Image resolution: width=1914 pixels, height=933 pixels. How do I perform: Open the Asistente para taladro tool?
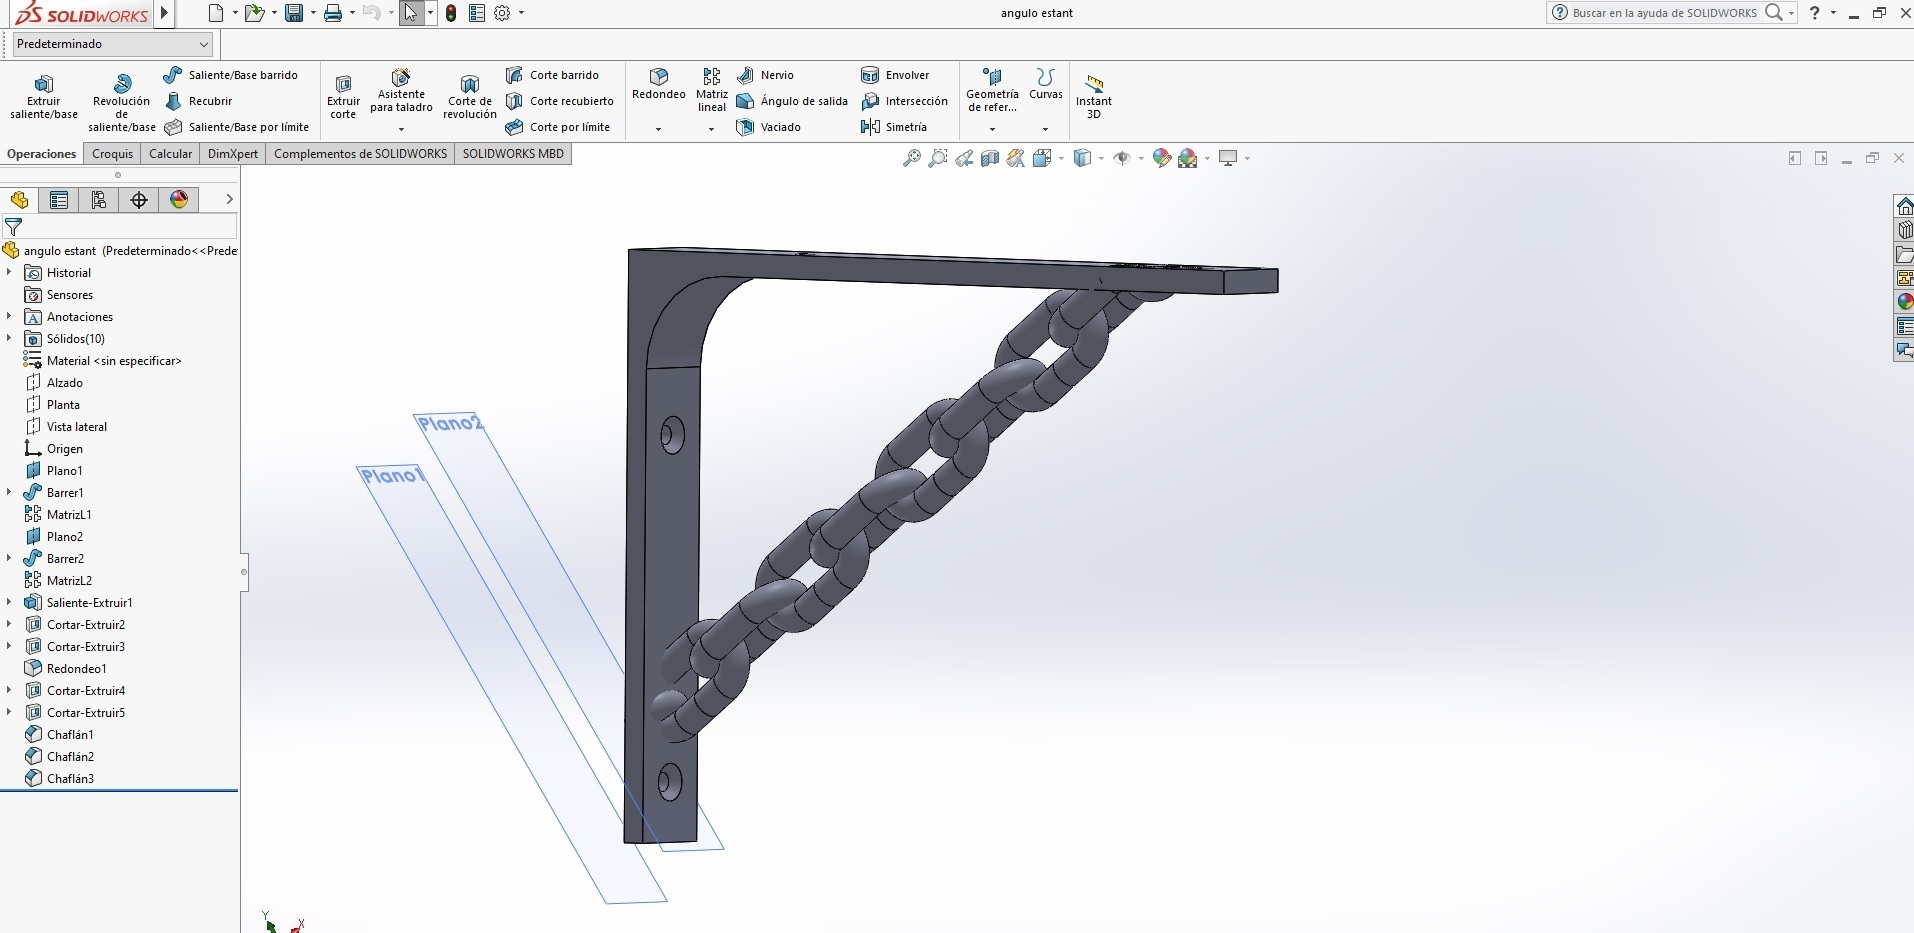(400, 95)
